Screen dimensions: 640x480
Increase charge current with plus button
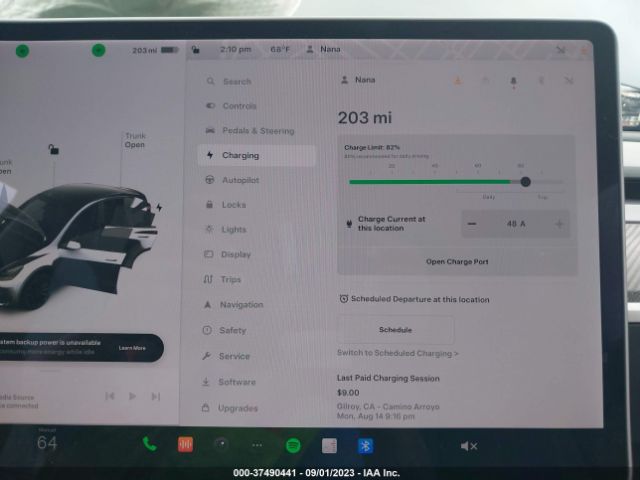tap(560, 224)
